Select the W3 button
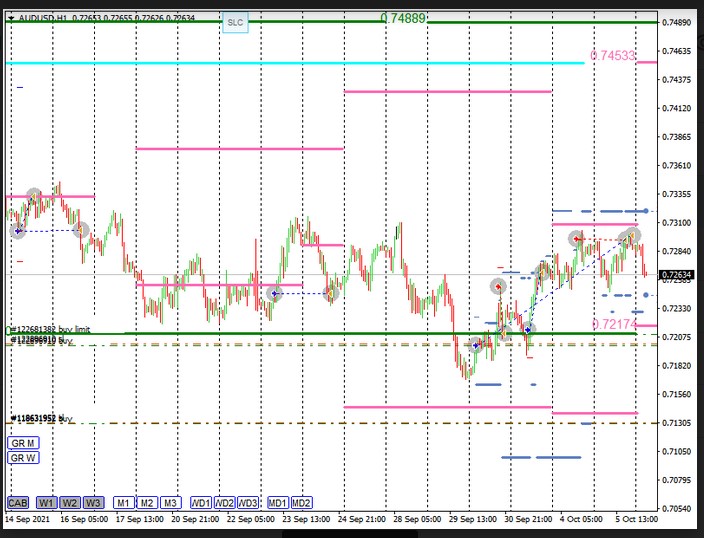This screenshot has width=704, height=538. pos(93,502)
